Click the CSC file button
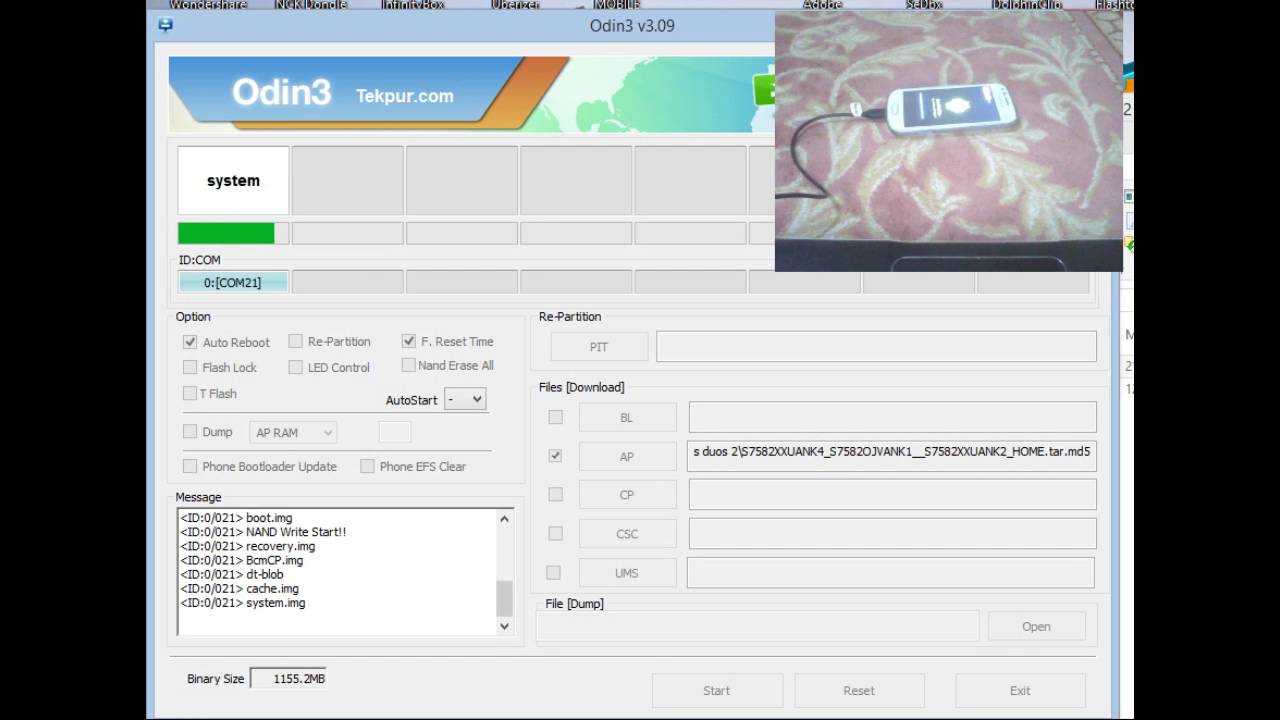Screen dimensions: 1280x720 (x=627, y=533)
